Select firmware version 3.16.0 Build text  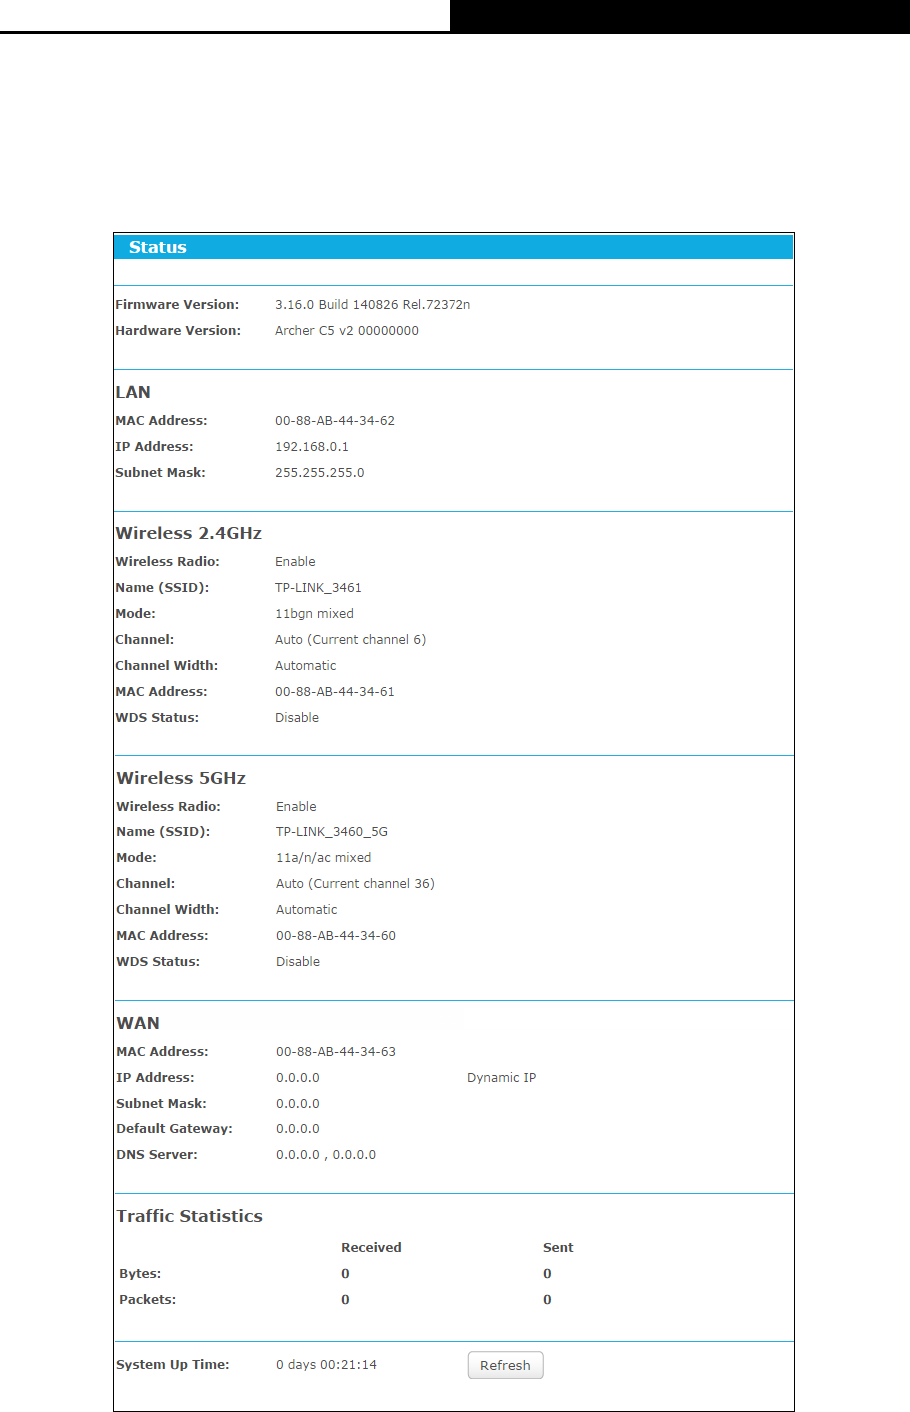372,305
